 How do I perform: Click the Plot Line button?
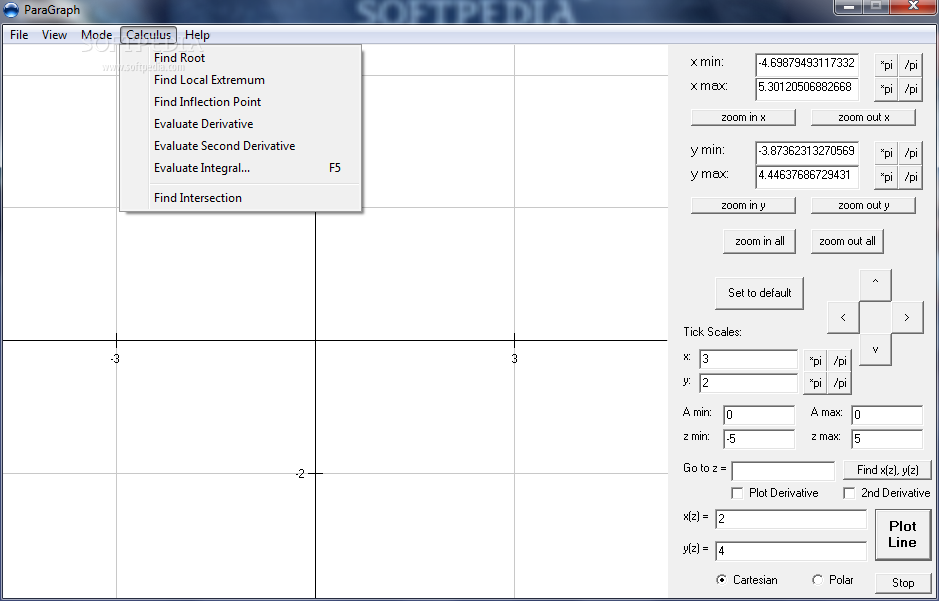pos(902,535)
